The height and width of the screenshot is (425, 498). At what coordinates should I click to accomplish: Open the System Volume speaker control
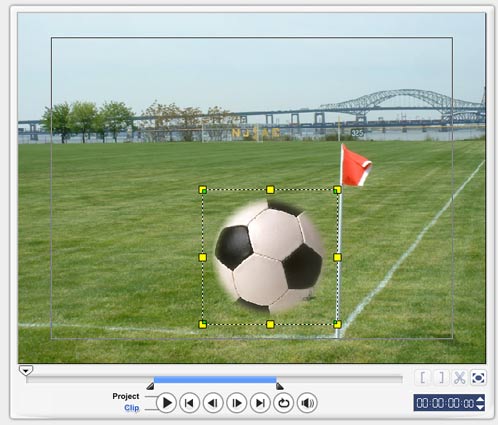307,403
